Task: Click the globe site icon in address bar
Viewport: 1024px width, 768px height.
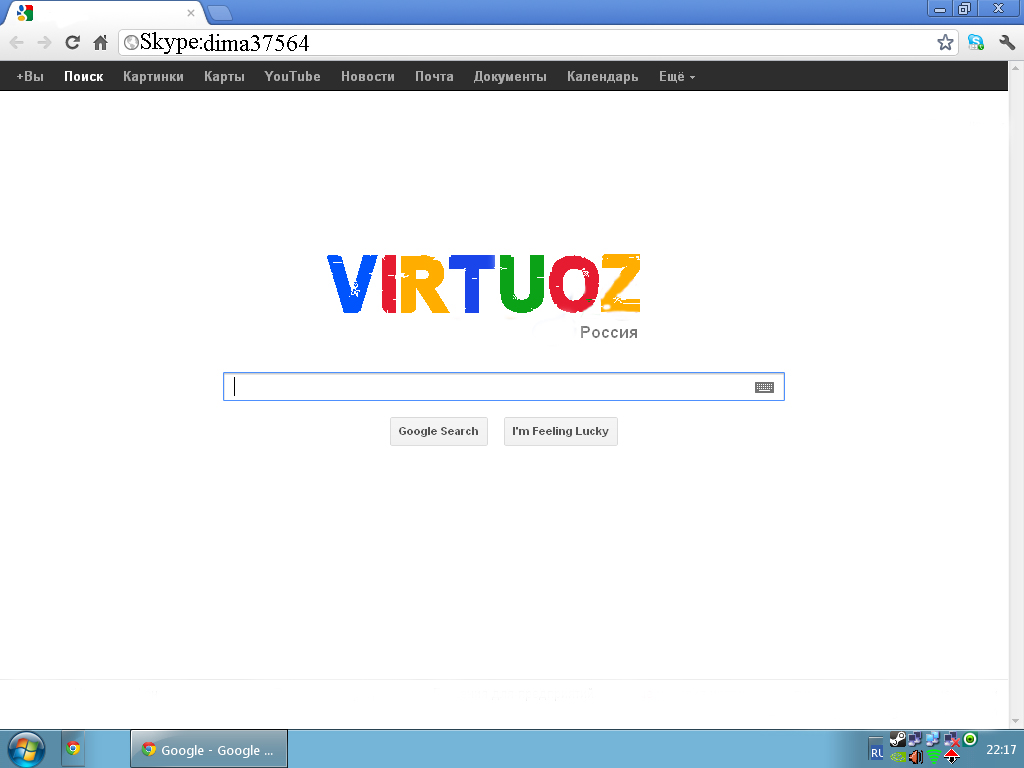Action: (x=131, y=42)
